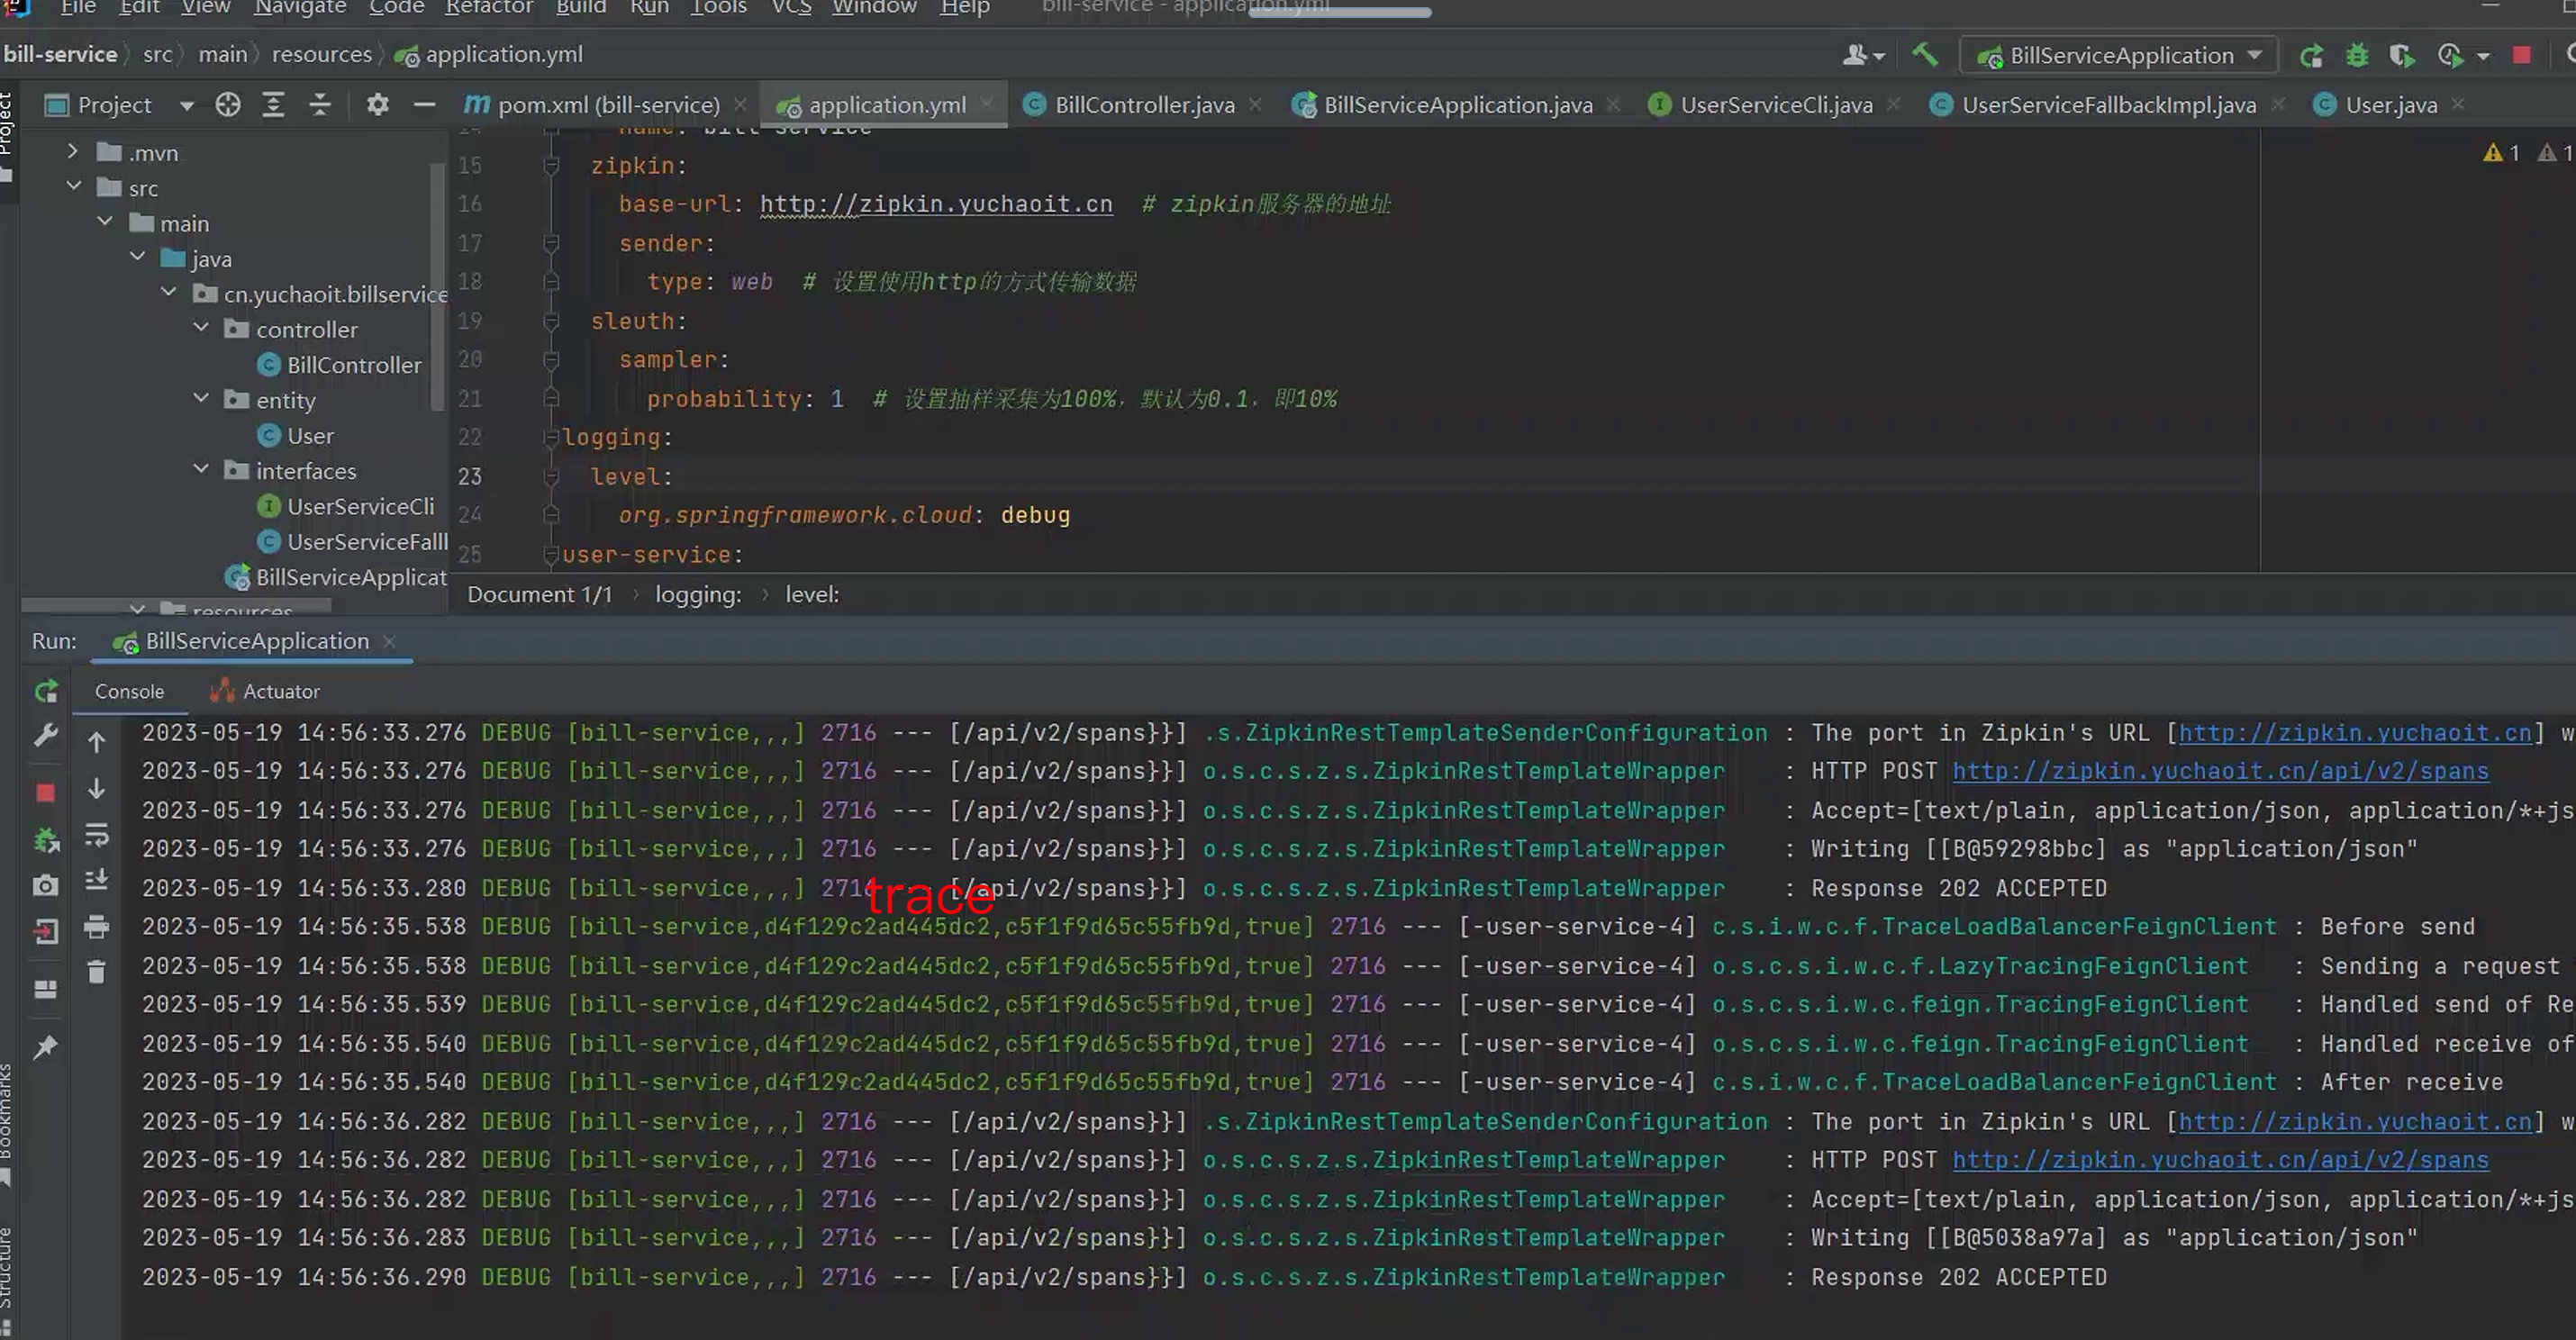
Task: Expand the .mvn folder
Action: [72, 152]
